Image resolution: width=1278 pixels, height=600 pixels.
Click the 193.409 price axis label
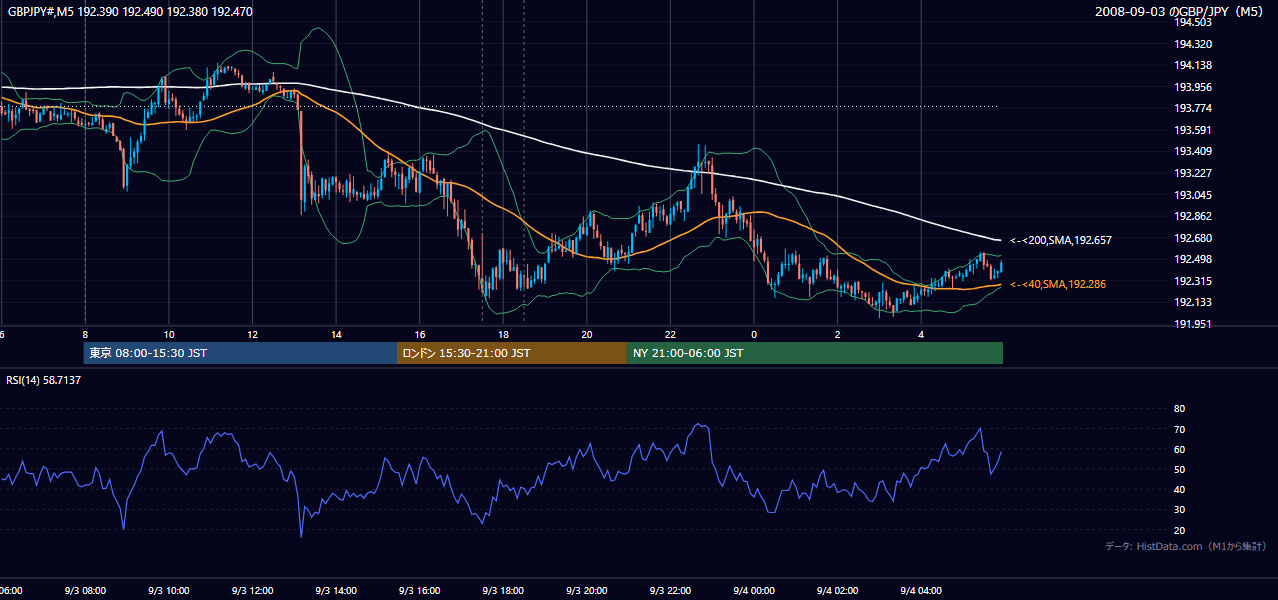(x=1192, y=152)
